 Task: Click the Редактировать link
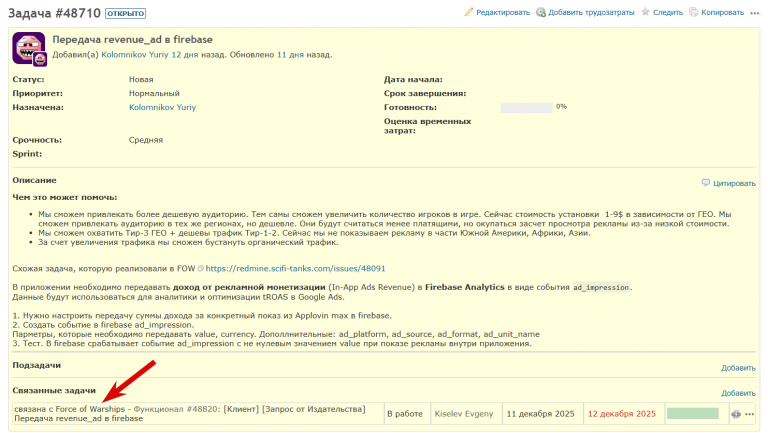[x=503, y=12]
